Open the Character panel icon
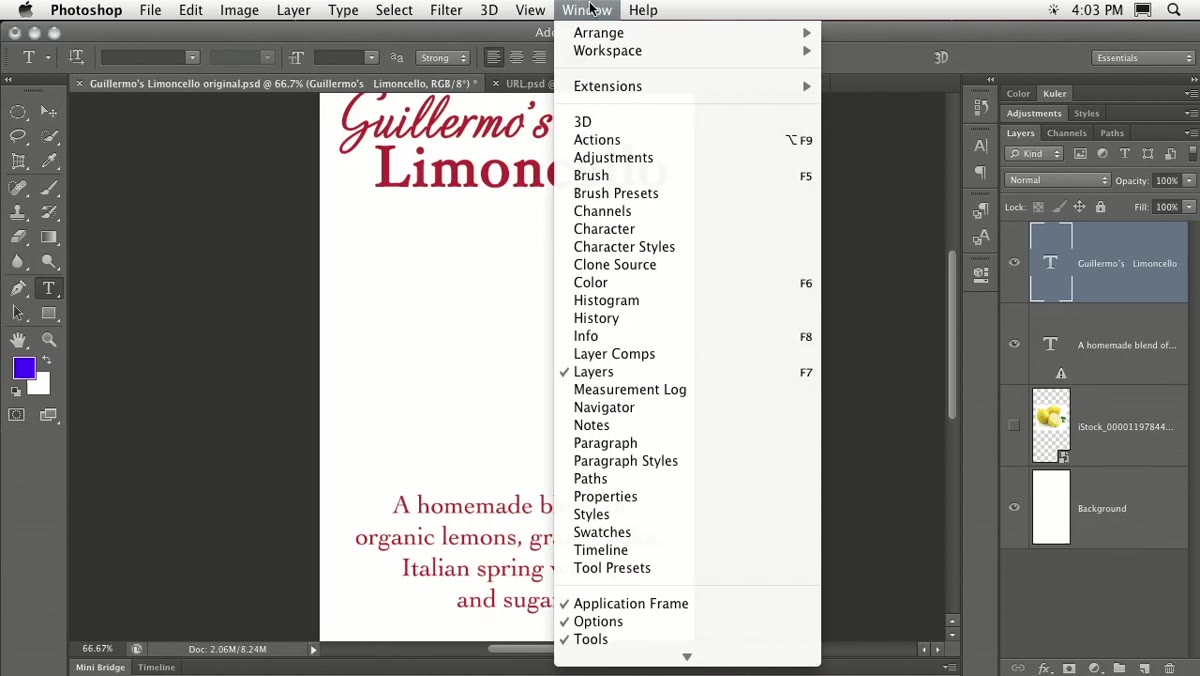Screen dimensions: 1200x676 click(981, 146)
